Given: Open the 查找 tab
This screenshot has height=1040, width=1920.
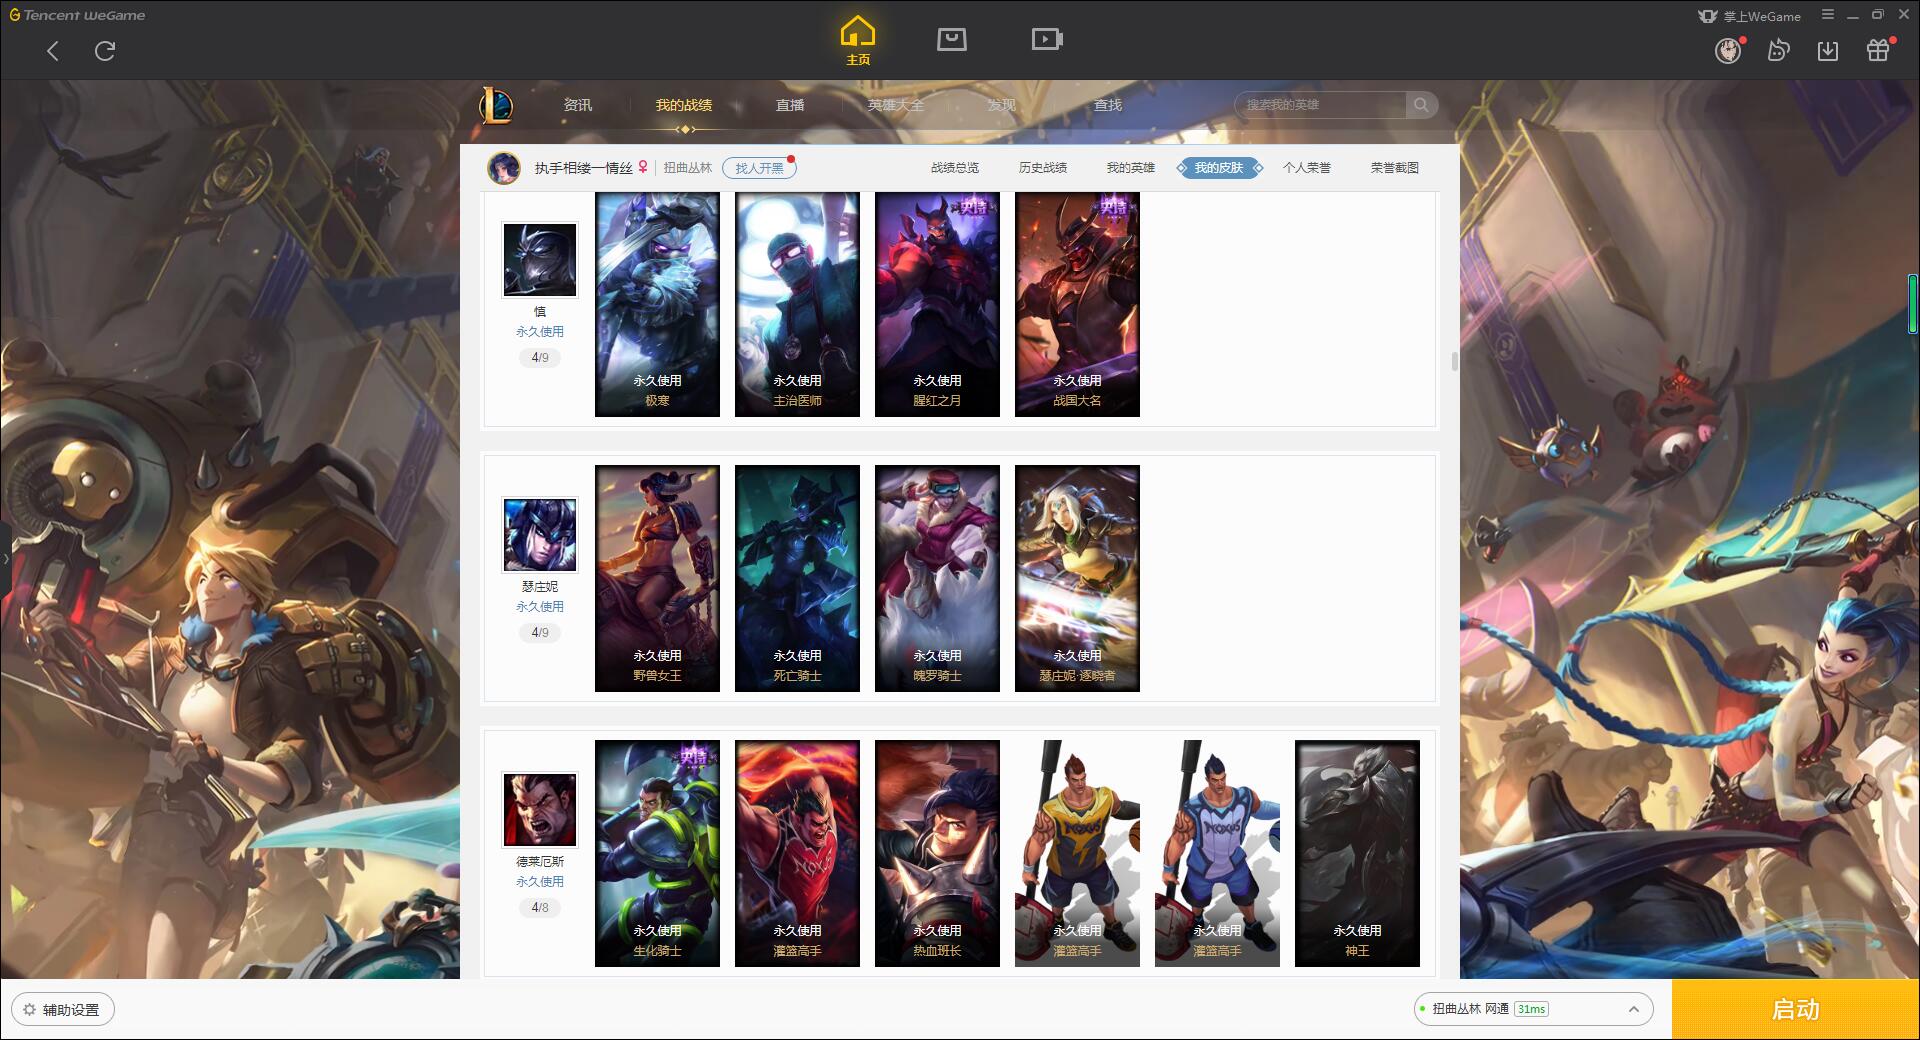Looking at the screenshot, I should pyautogui.click(x=1108, y=105).
